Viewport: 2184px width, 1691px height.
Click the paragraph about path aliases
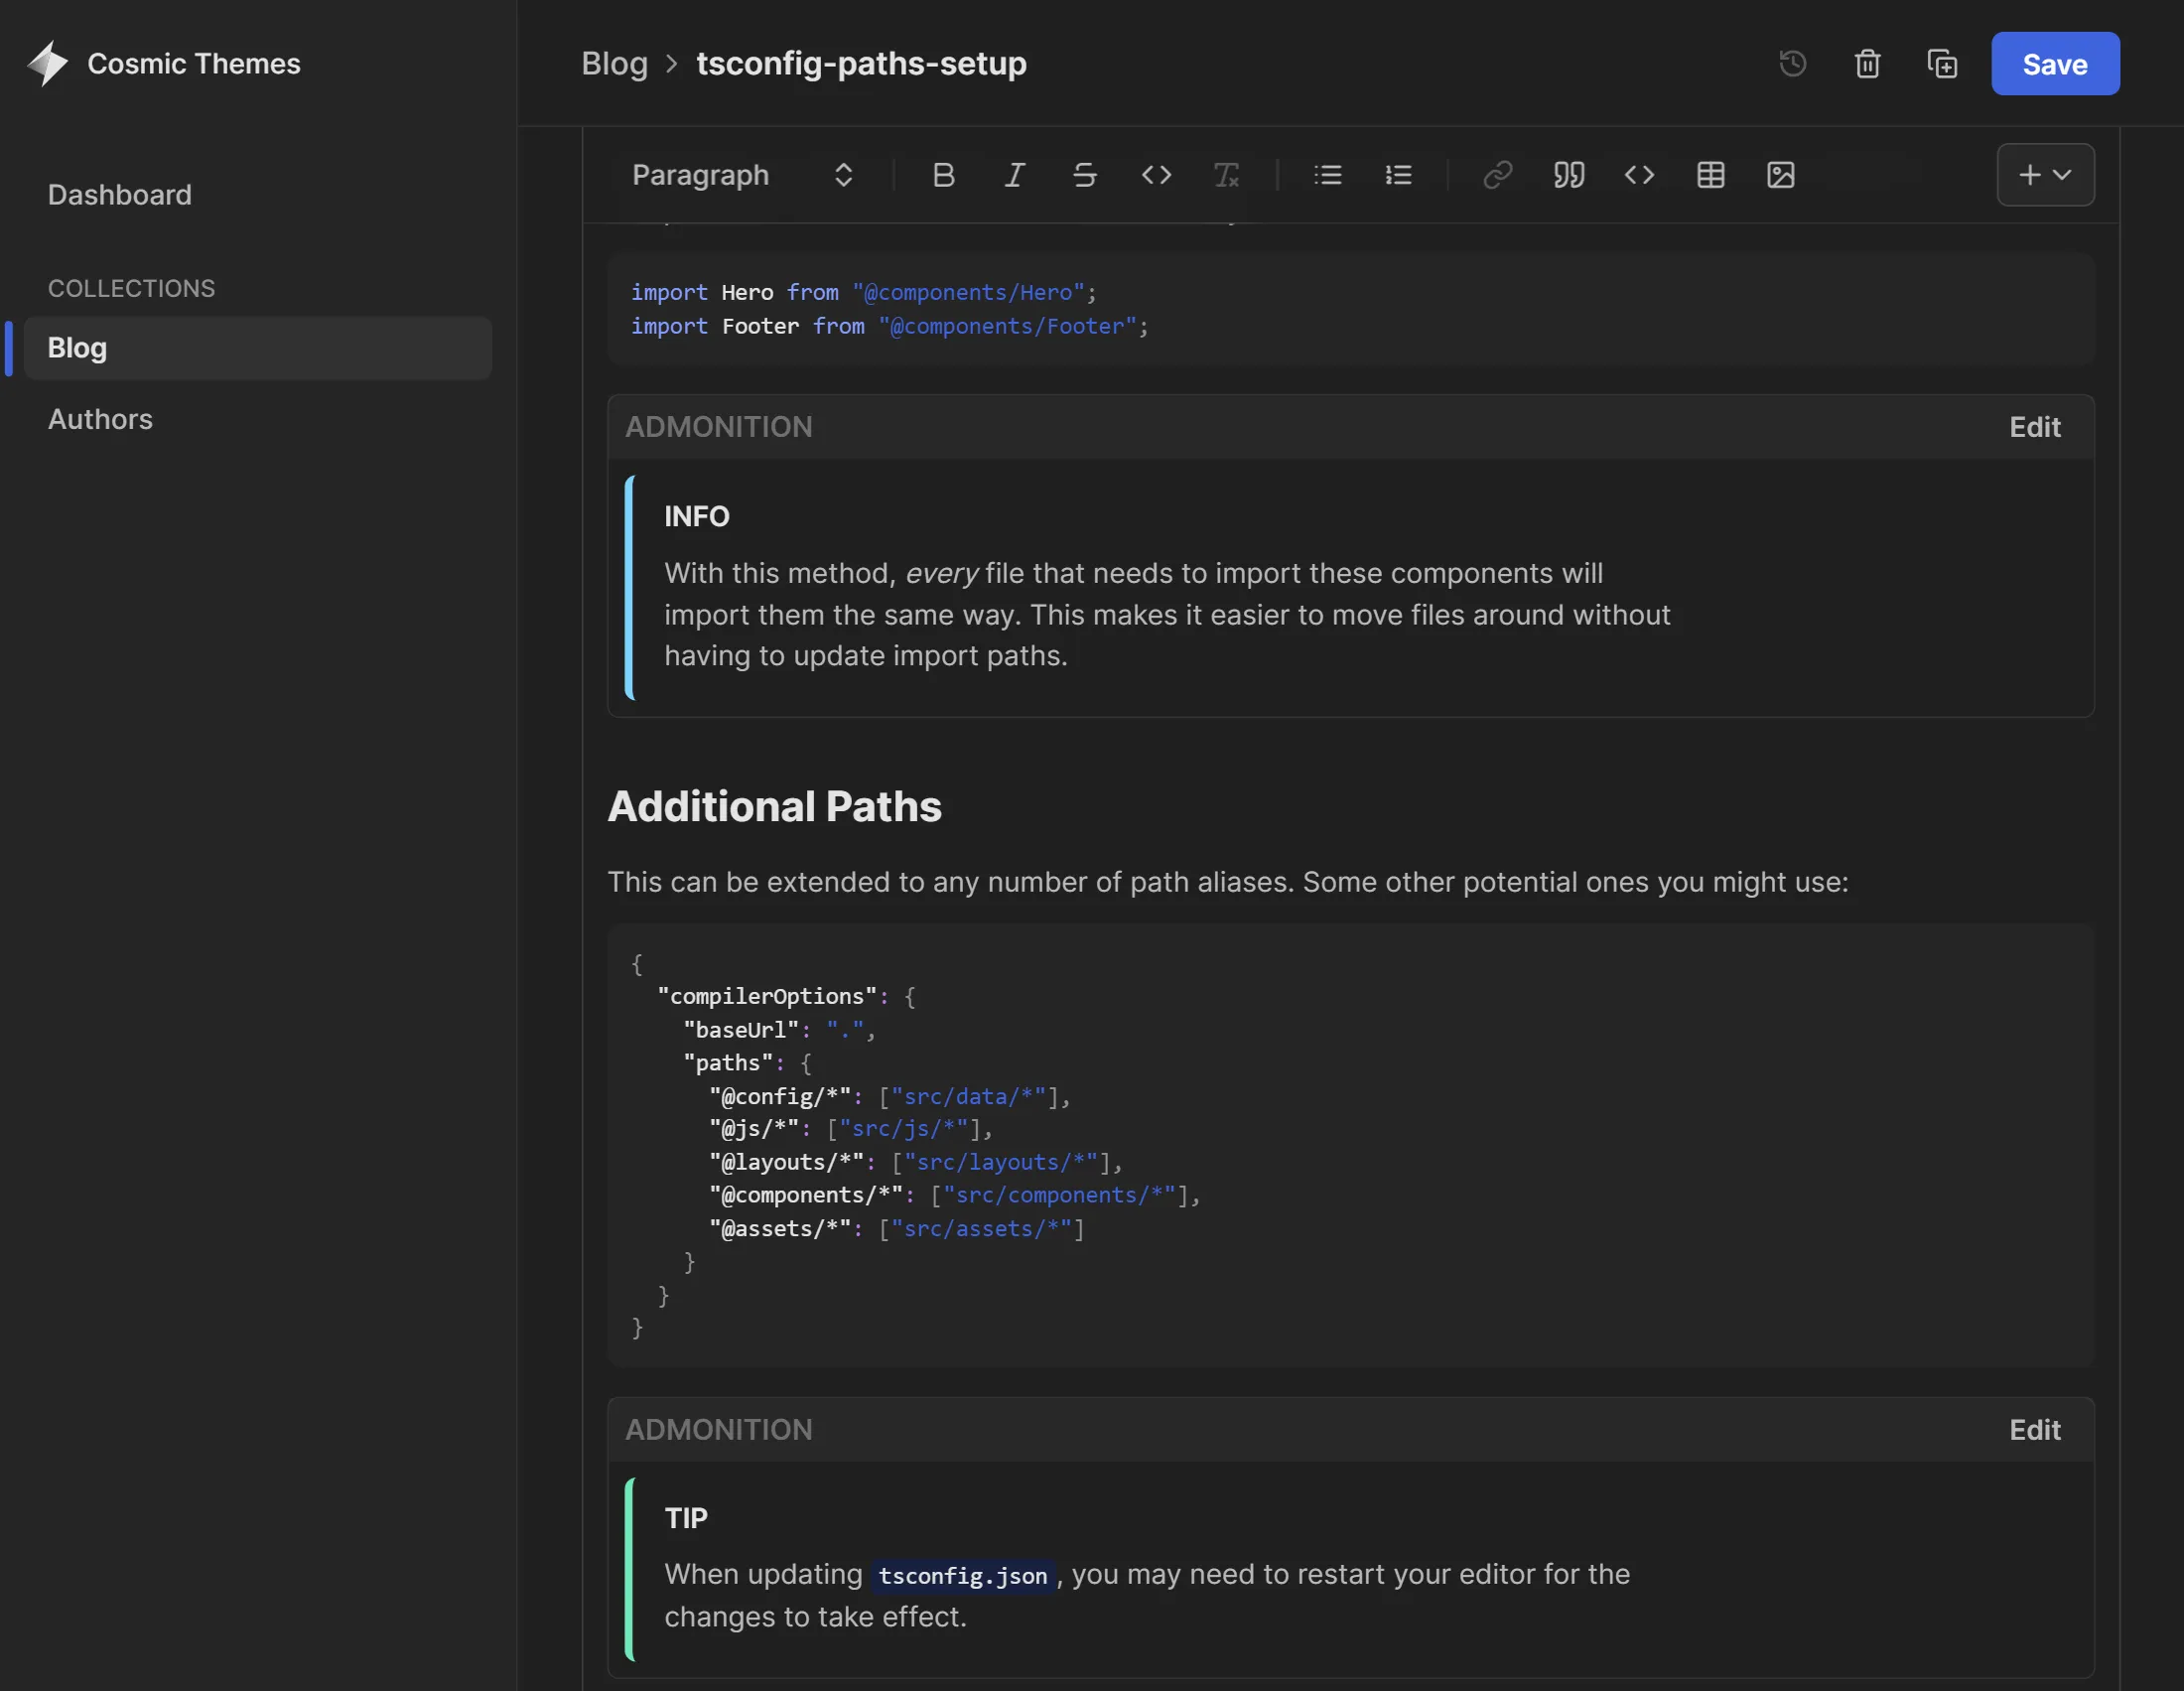coord(1227,882)
